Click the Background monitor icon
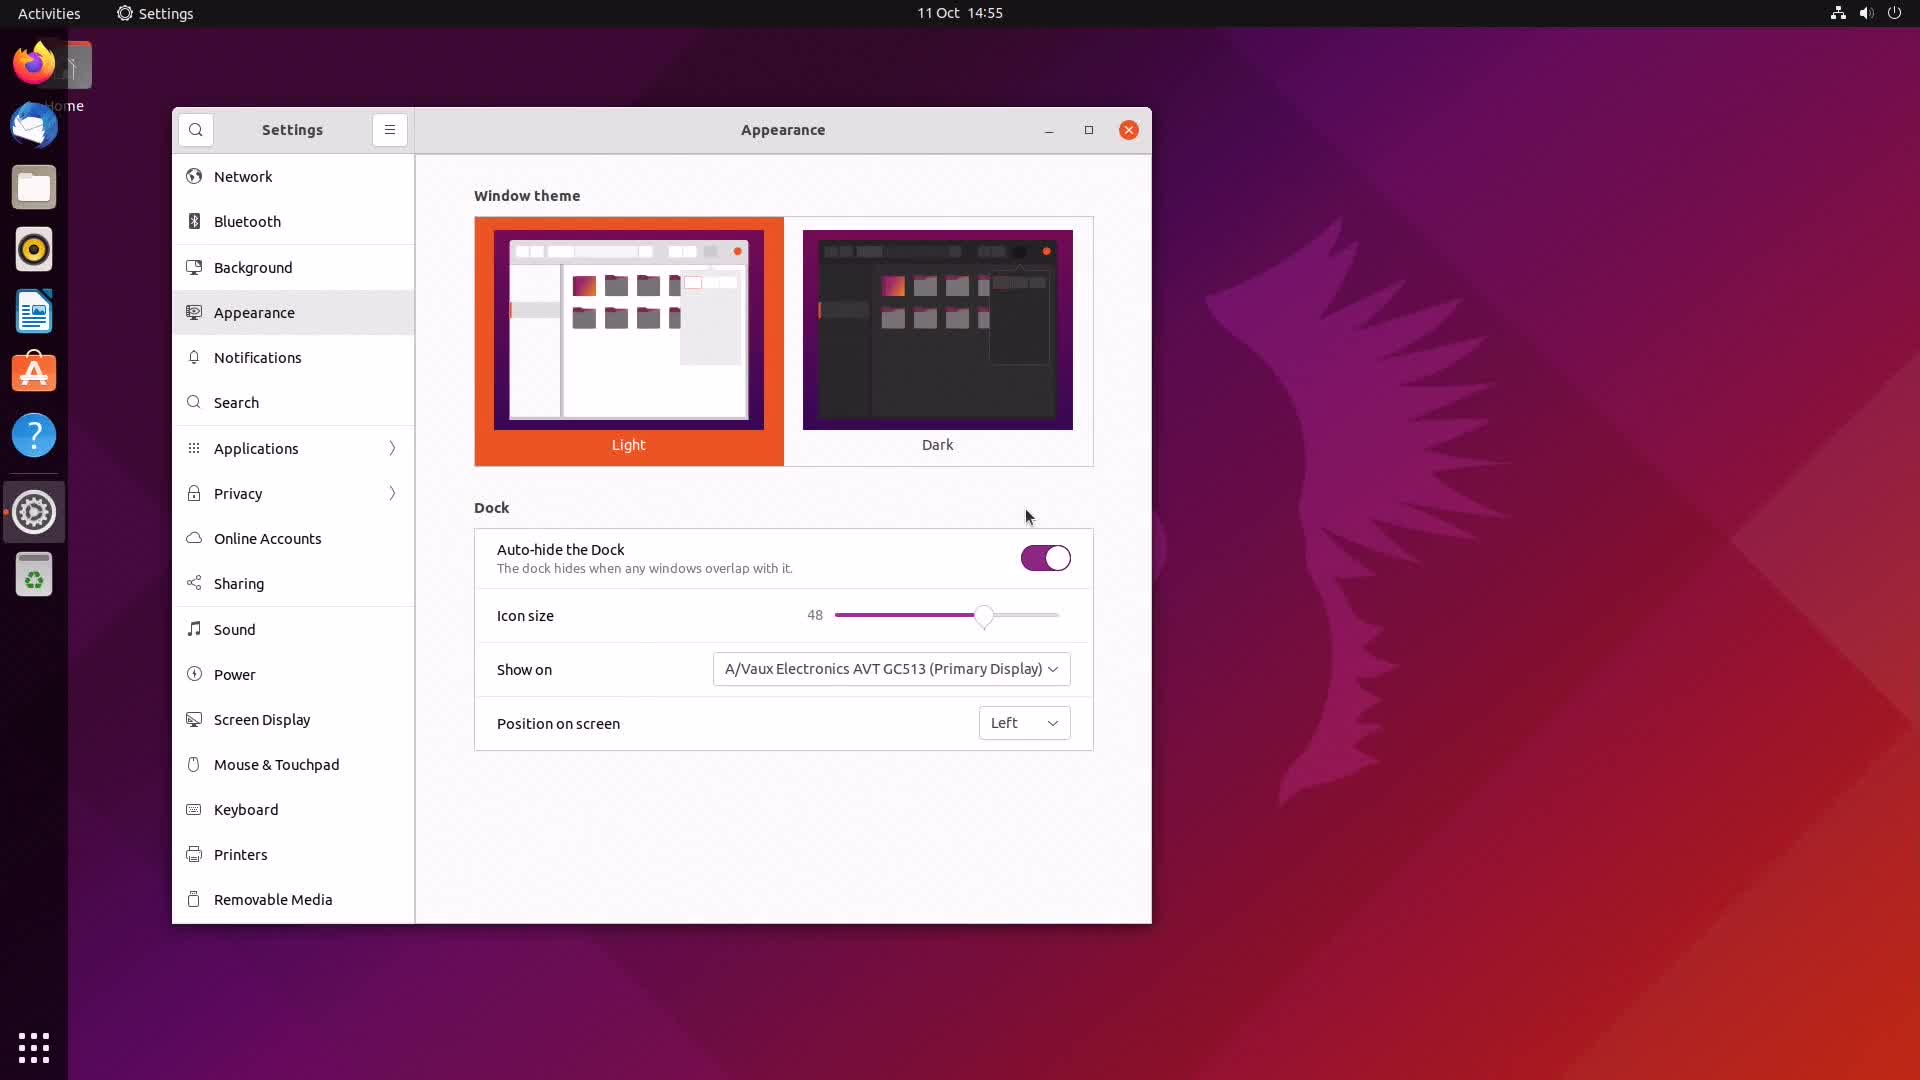This screenshot has width=1920, height=1080. tap(194, 267)
